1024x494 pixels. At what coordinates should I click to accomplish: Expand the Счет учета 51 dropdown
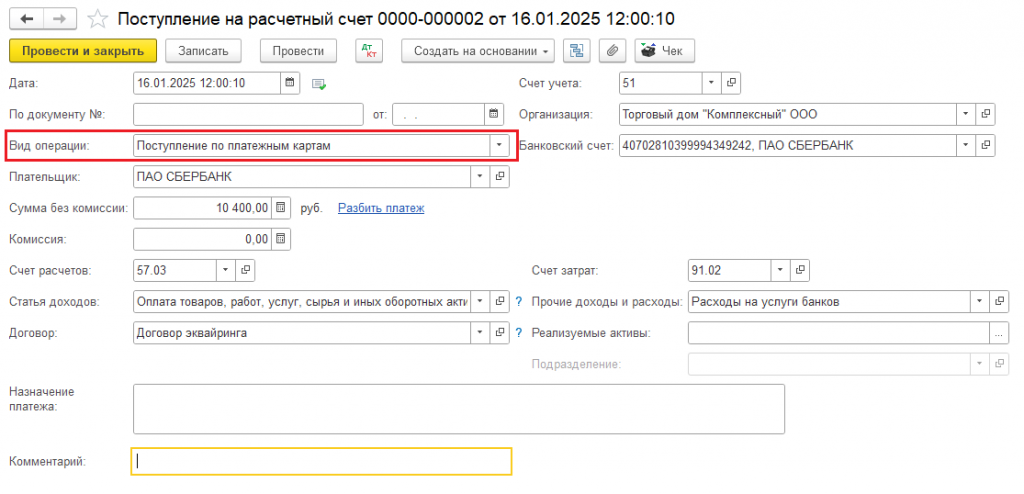click(x=711, y=83)
